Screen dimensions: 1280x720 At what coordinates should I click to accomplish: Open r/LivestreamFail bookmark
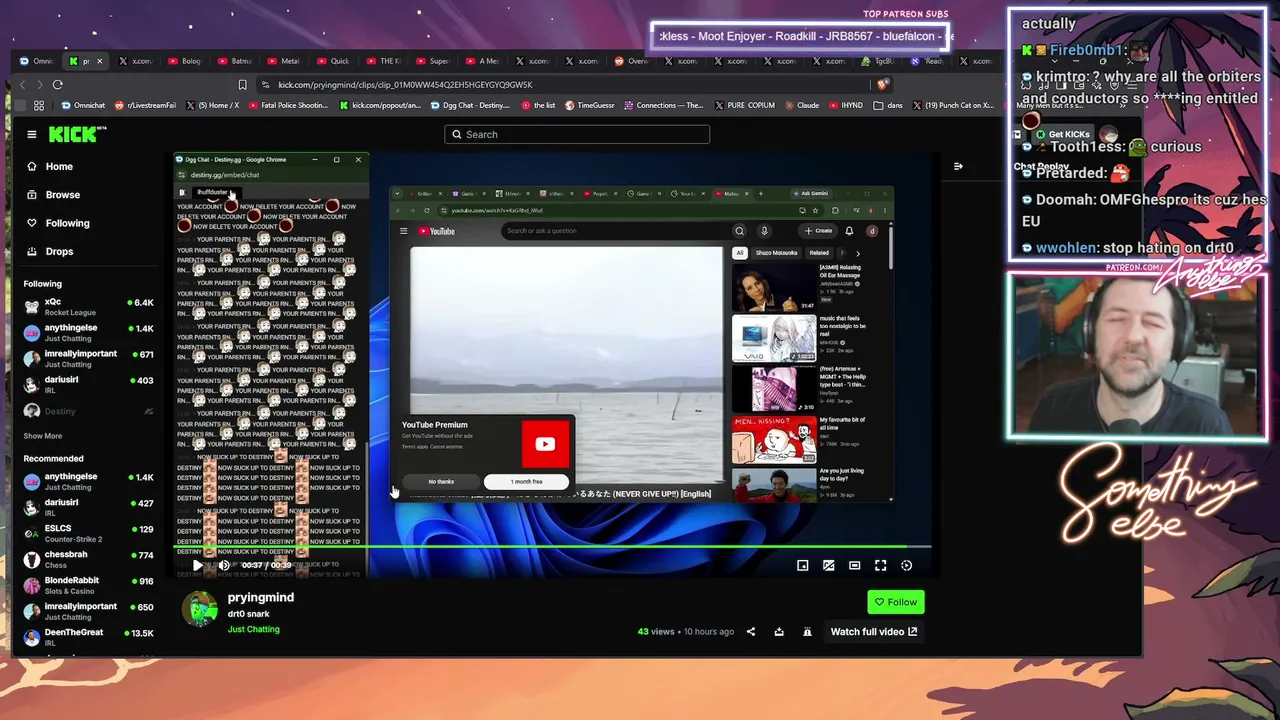coord(146,105)
